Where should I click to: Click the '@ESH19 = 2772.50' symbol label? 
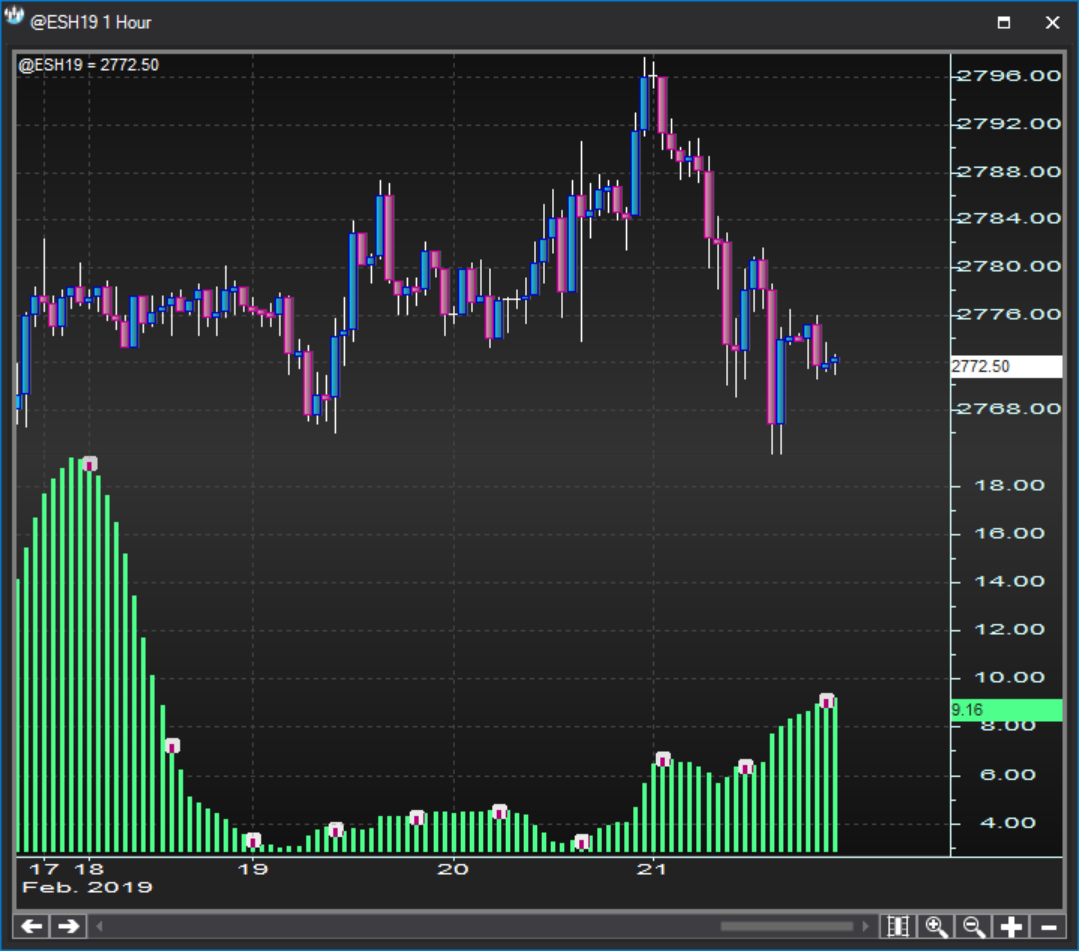click(89, 65)
